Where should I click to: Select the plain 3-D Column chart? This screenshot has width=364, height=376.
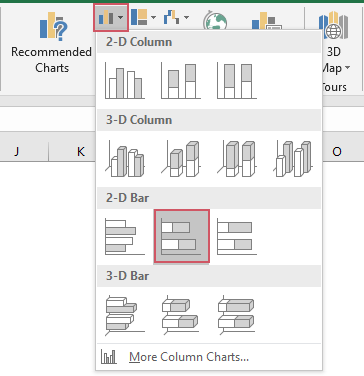293,158
